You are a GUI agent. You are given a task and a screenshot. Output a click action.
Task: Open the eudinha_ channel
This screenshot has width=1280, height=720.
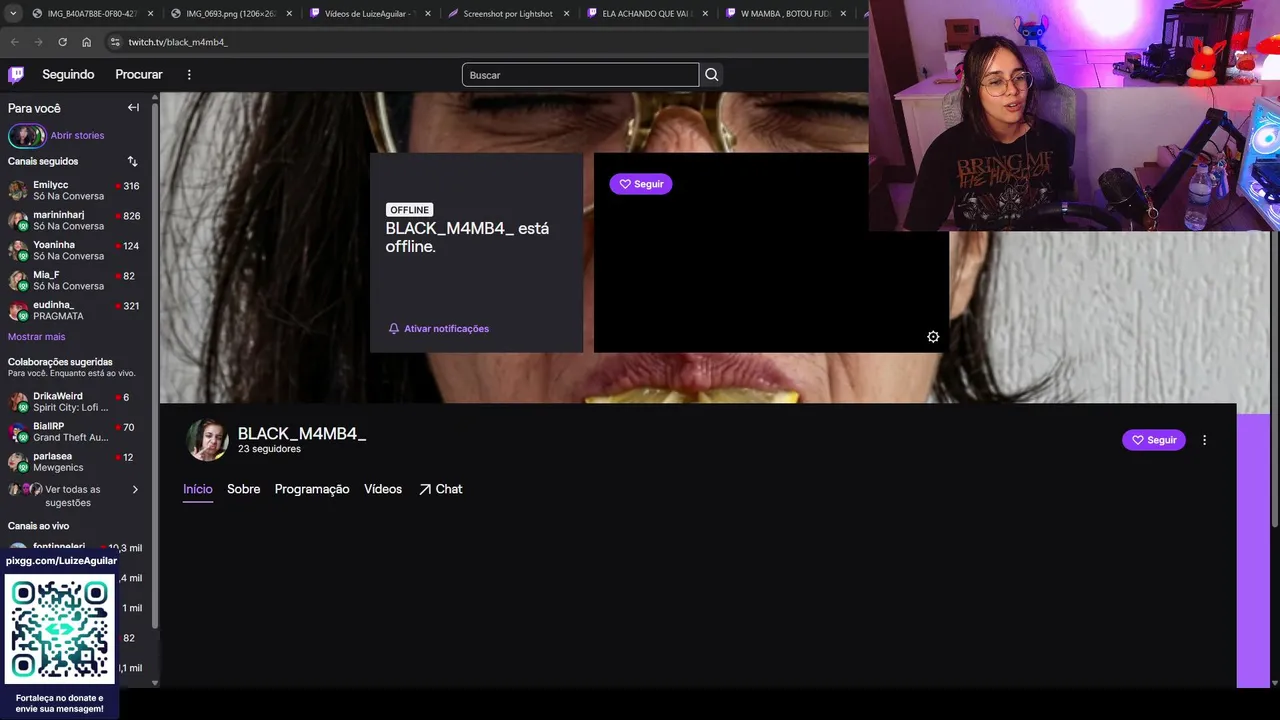(76, 310)
